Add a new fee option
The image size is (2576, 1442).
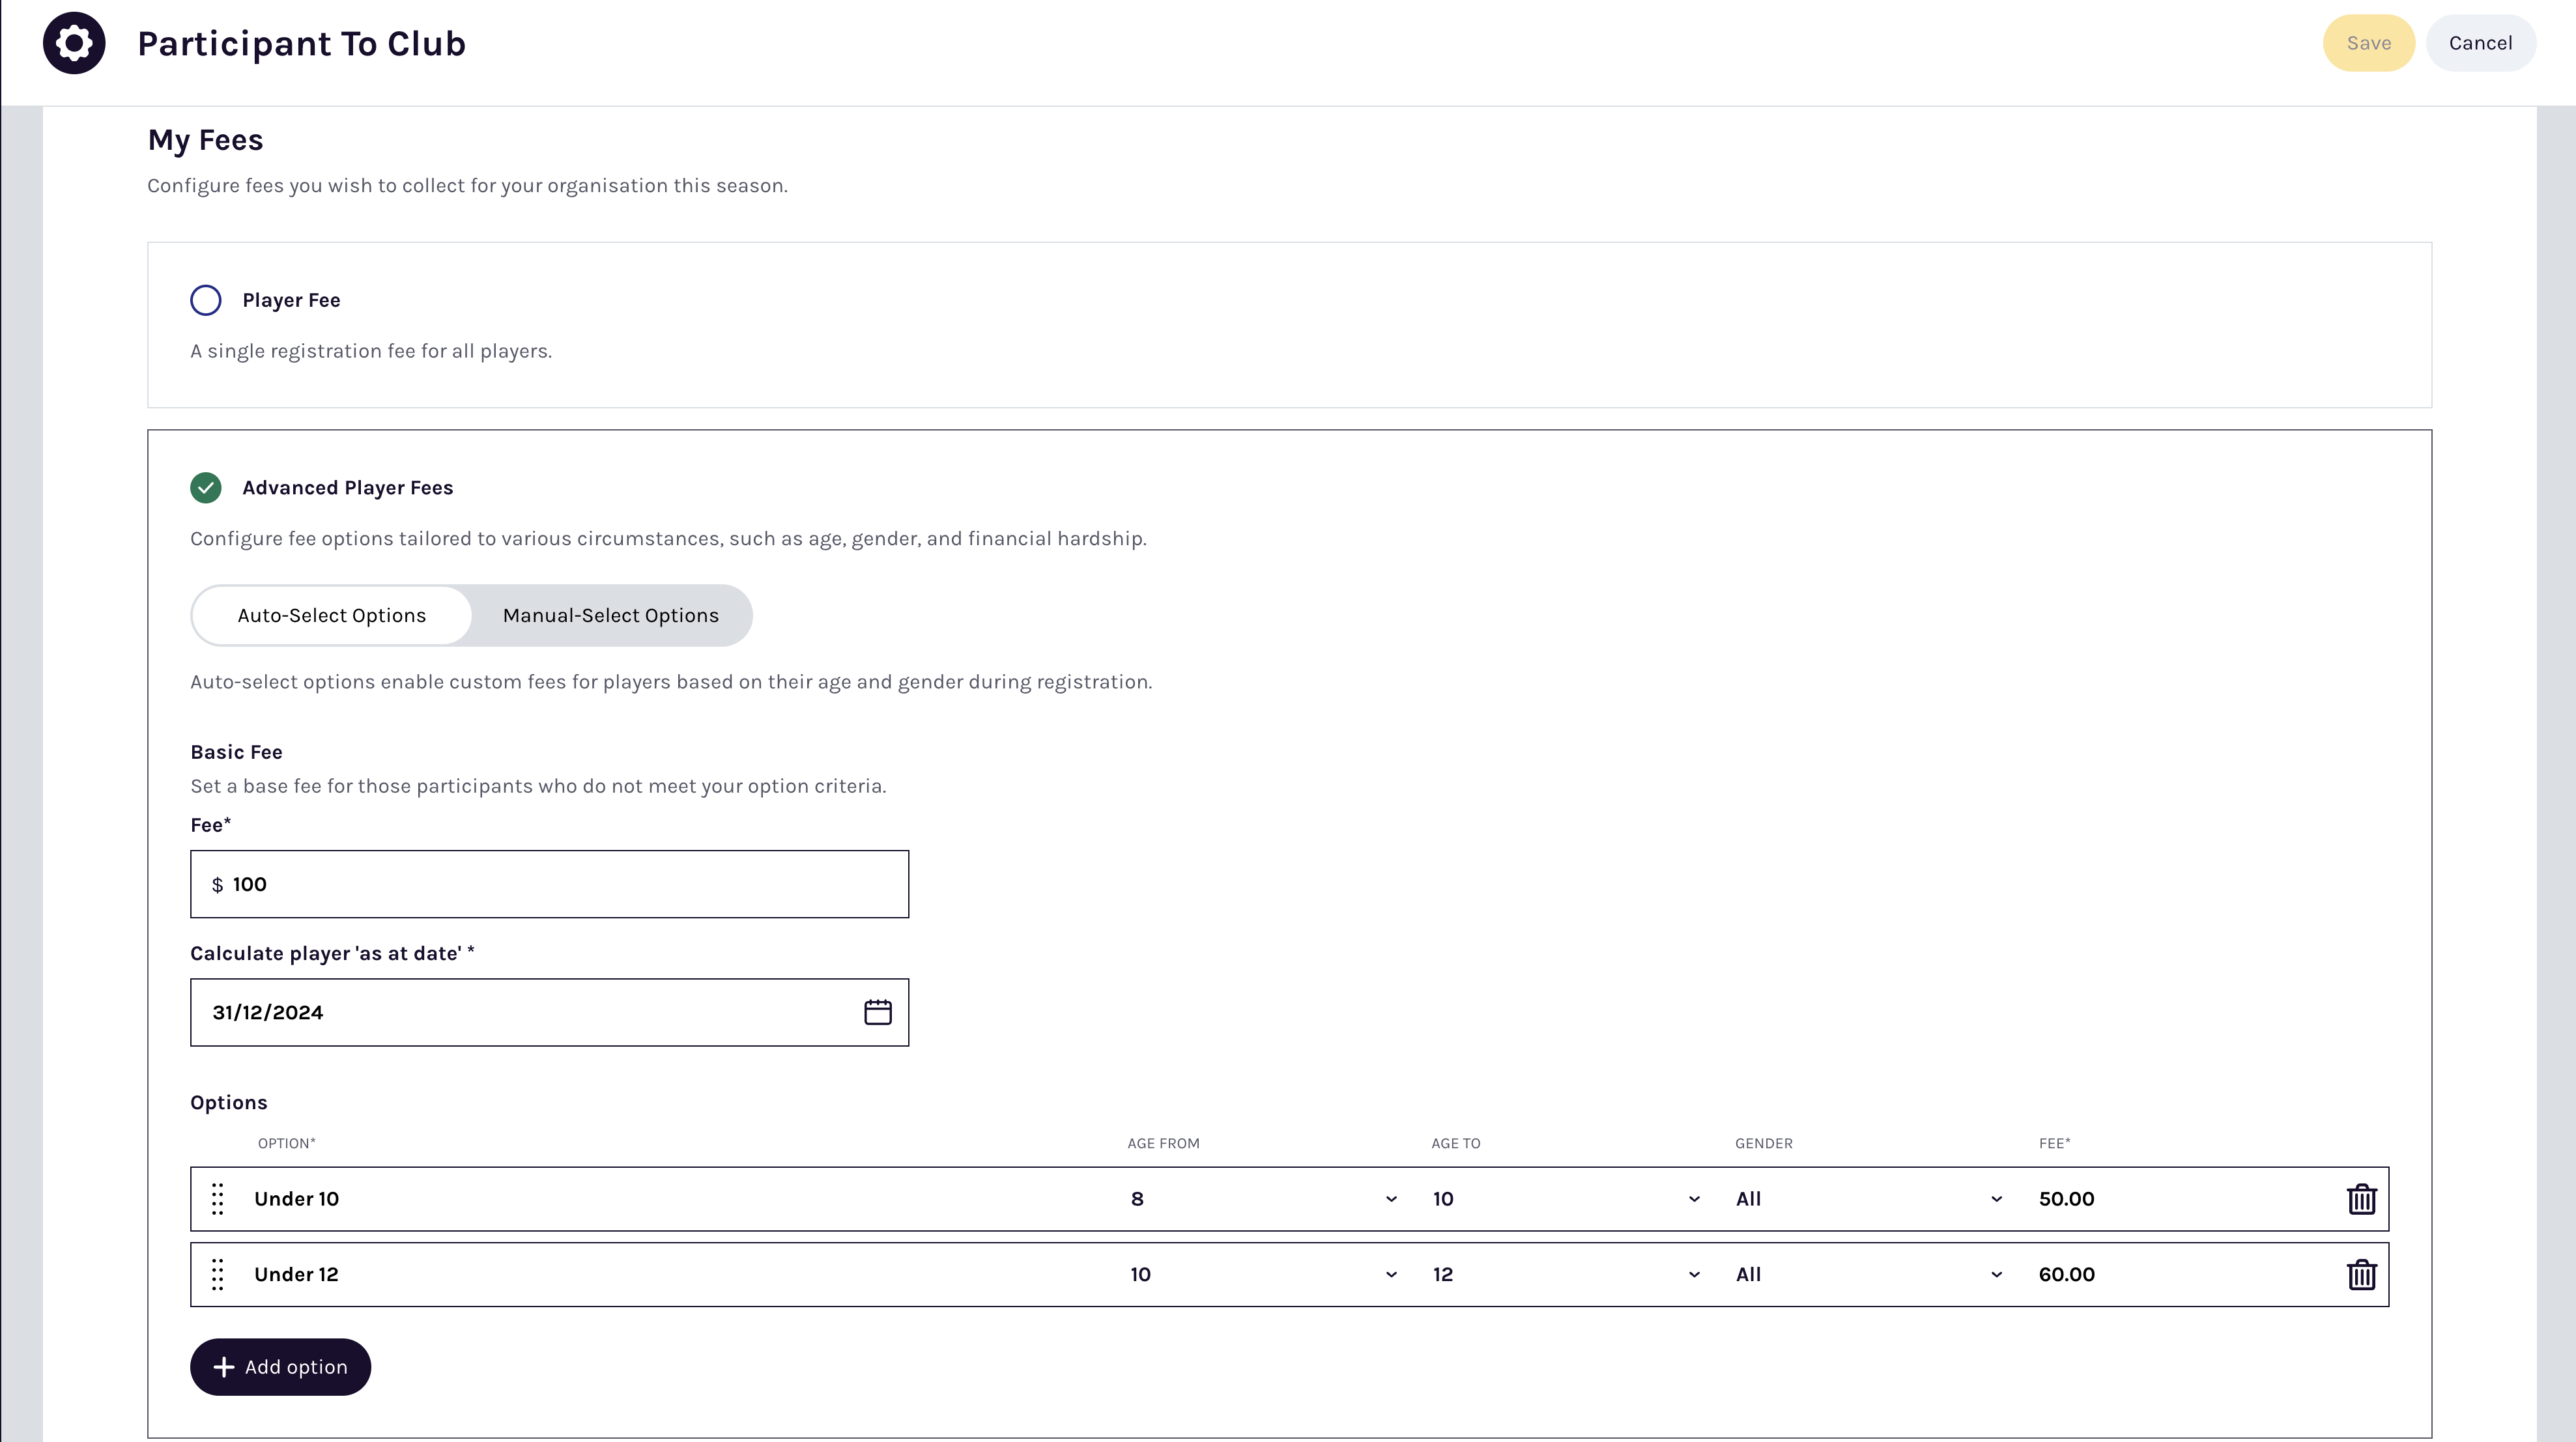pyautogui.click(x=281, y=1367)
